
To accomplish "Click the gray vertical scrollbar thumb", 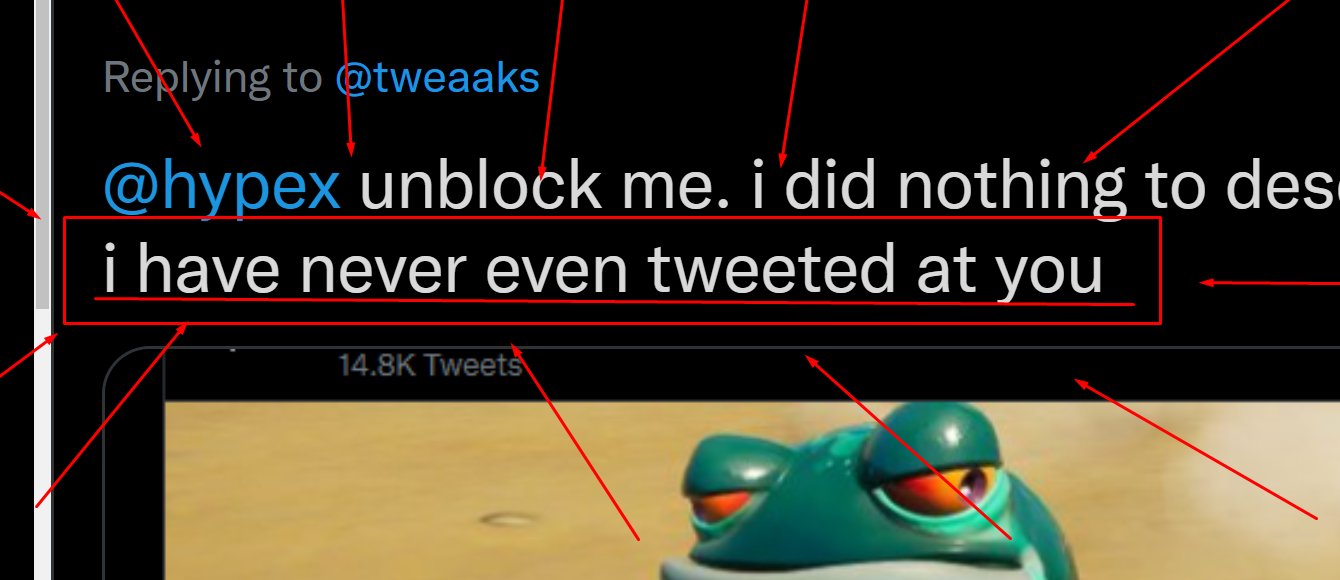I will [x=42, y=155].
